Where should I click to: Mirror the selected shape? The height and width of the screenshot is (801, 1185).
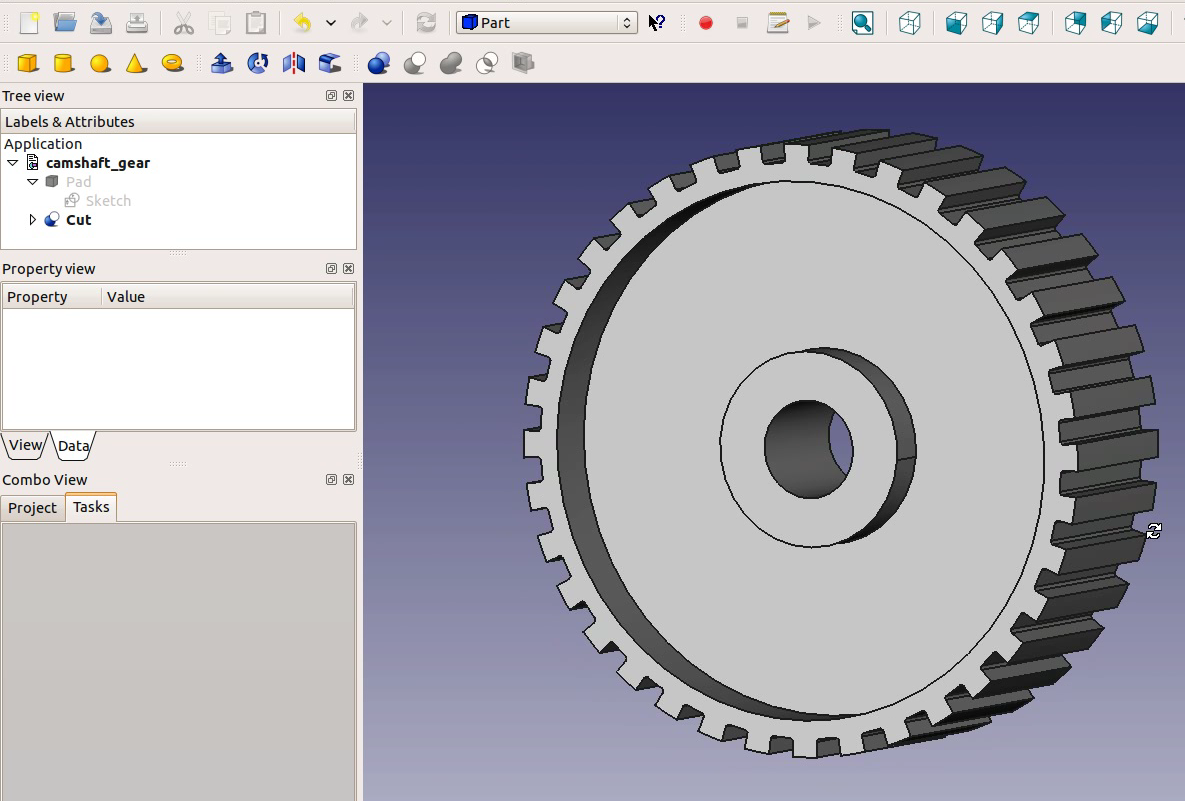click(292, 62)
